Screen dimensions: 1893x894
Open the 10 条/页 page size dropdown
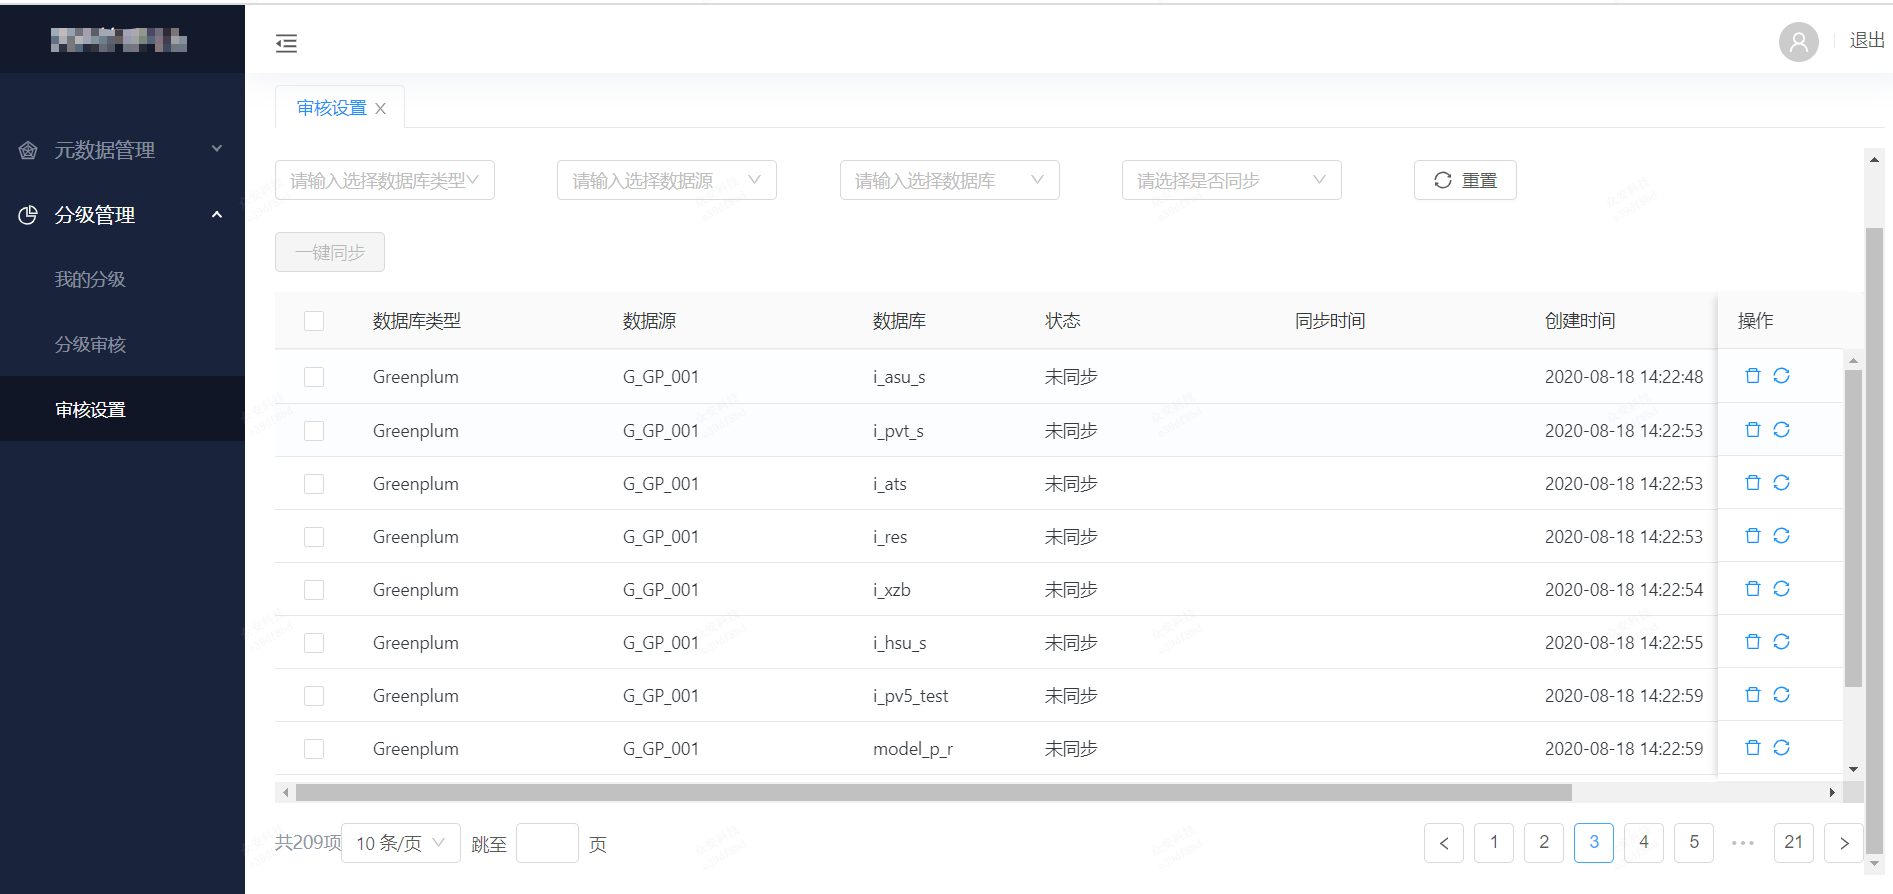(401, 843)
